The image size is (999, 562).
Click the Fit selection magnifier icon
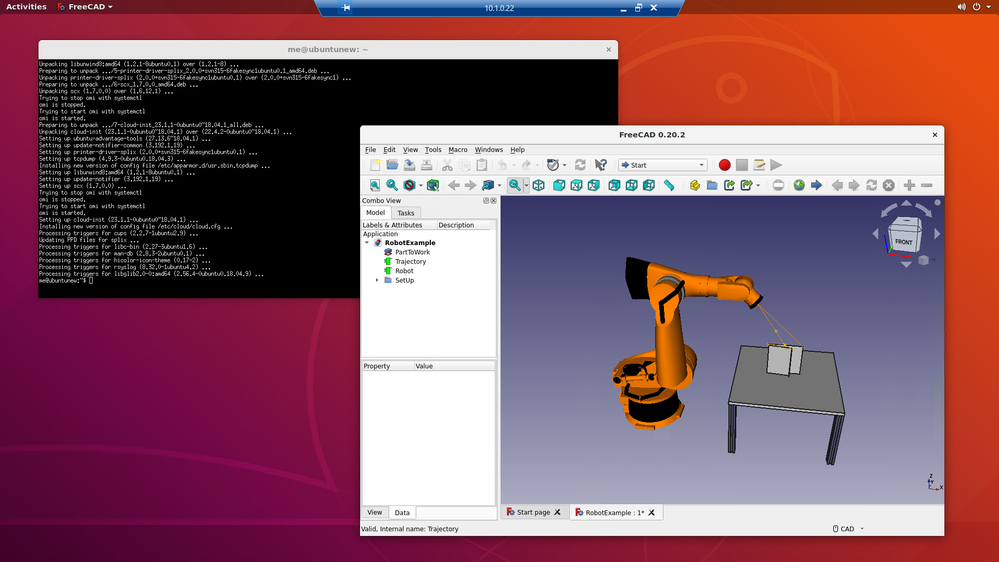point(392,185)
